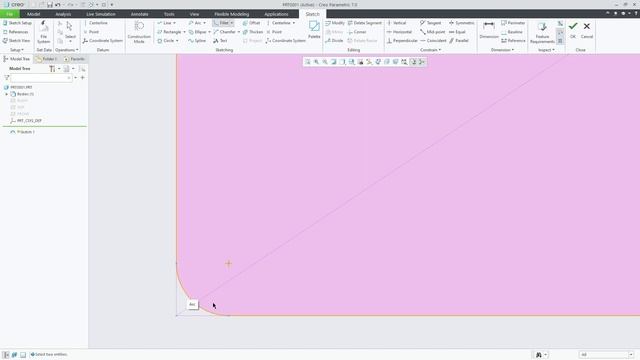Apply the Coincident constraint
The height and width of the screenshot is (360, 640).
click(x=433, y=41)
